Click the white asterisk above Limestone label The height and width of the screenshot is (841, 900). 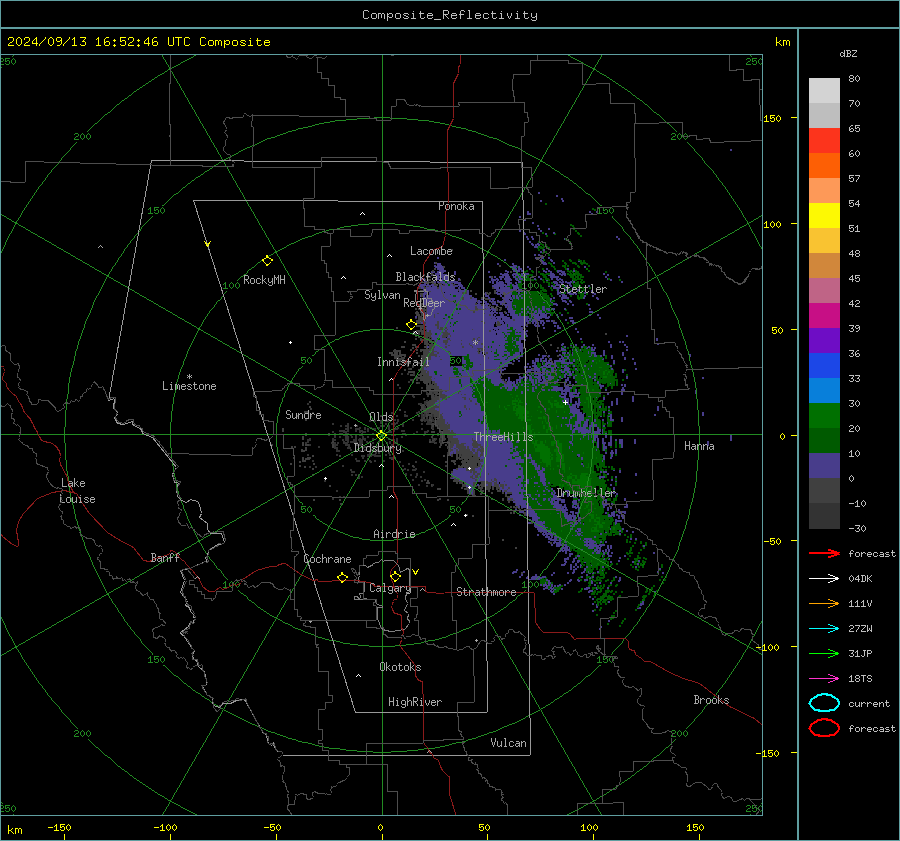[189, 377]
